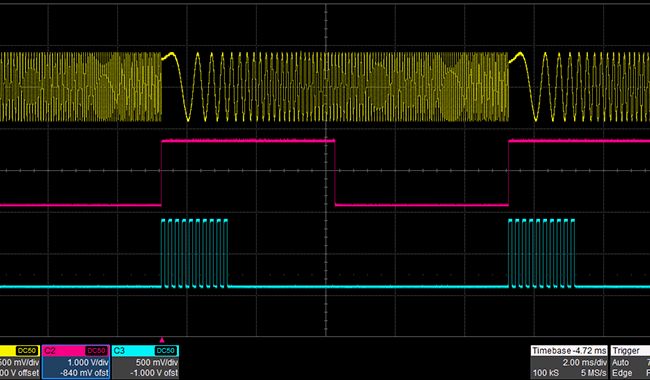Click the yellow DC50 coupling badge

[27, 351]
